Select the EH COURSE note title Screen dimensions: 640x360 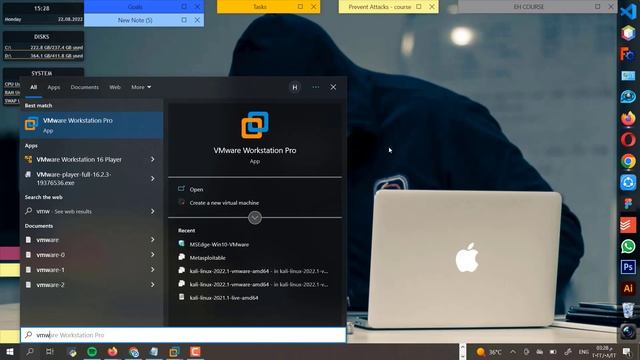point(528,7)
